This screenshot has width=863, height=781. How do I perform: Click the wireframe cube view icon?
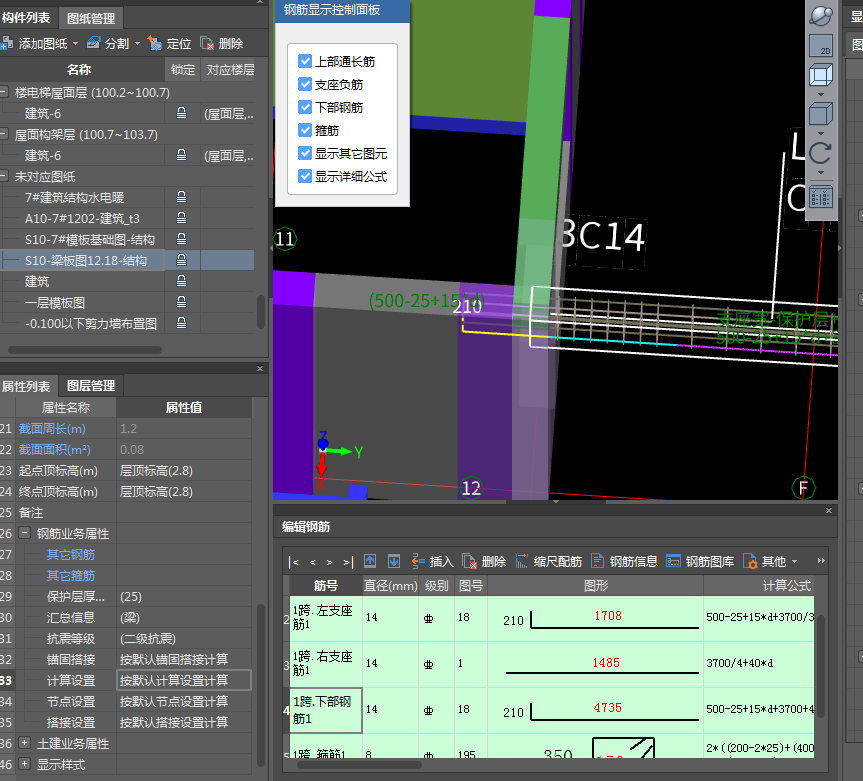pyautogui.click(x=821, y=75)
